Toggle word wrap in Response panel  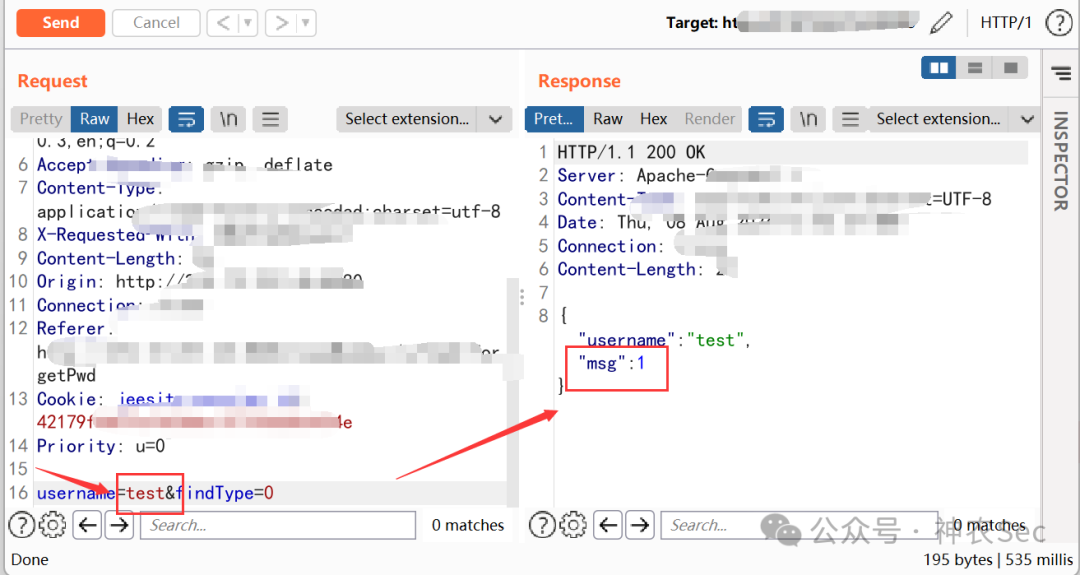(766, 119)
